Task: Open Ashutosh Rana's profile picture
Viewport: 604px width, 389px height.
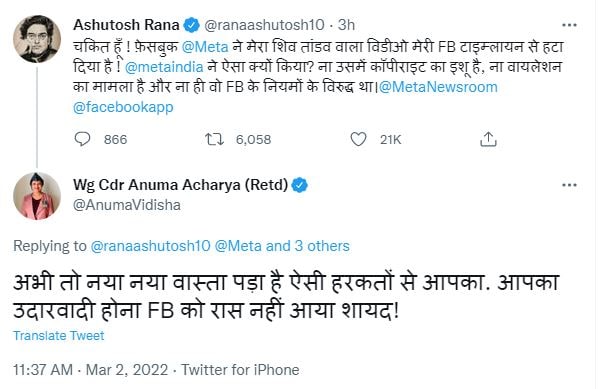Action: pos(37,39)
